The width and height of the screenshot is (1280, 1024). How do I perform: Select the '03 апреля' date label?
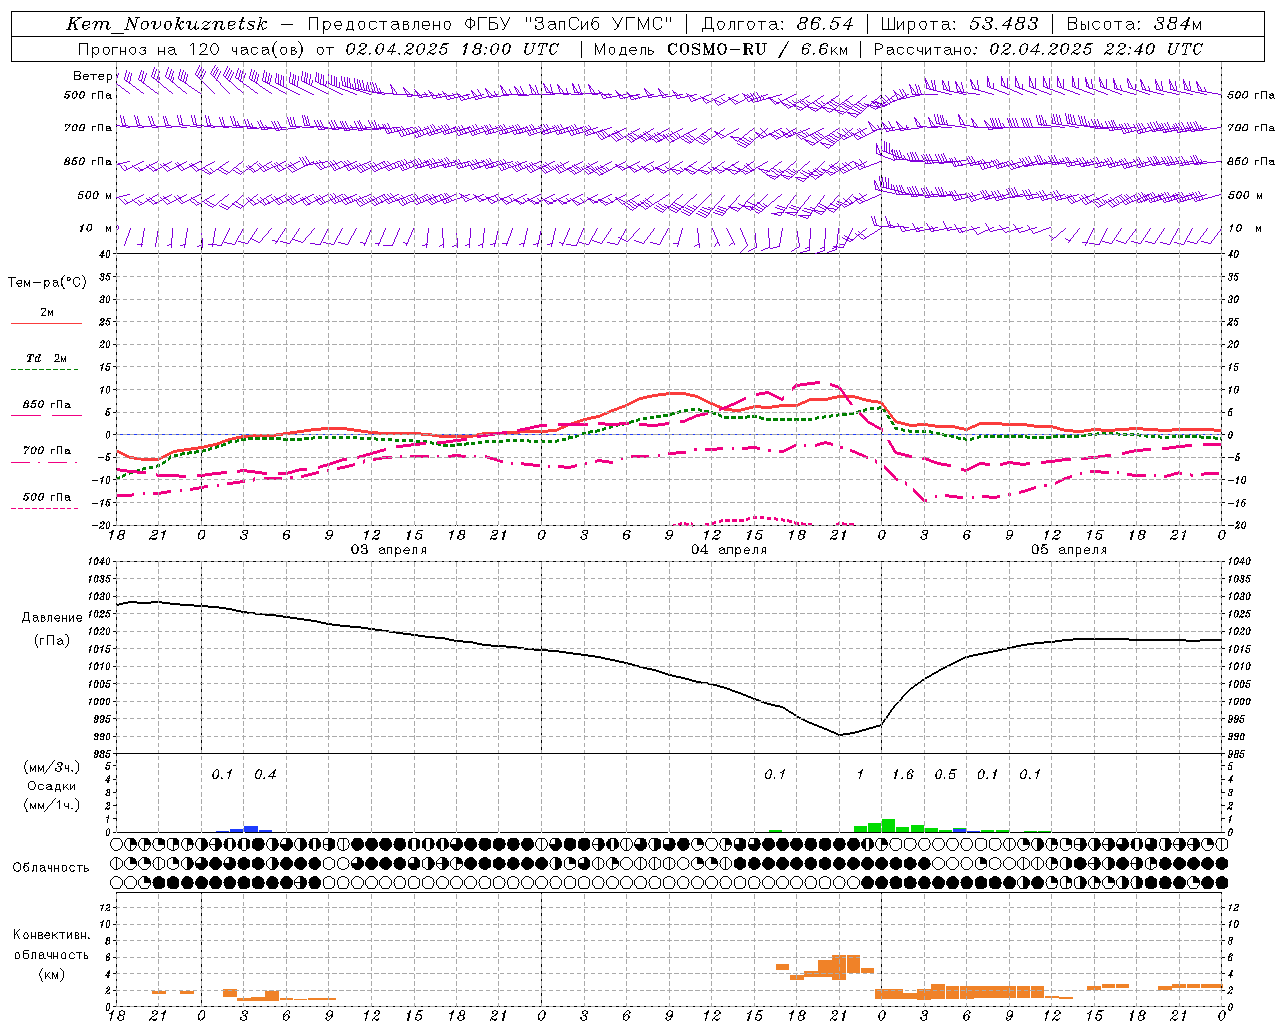pyautogui.click(x=388, y=550)
